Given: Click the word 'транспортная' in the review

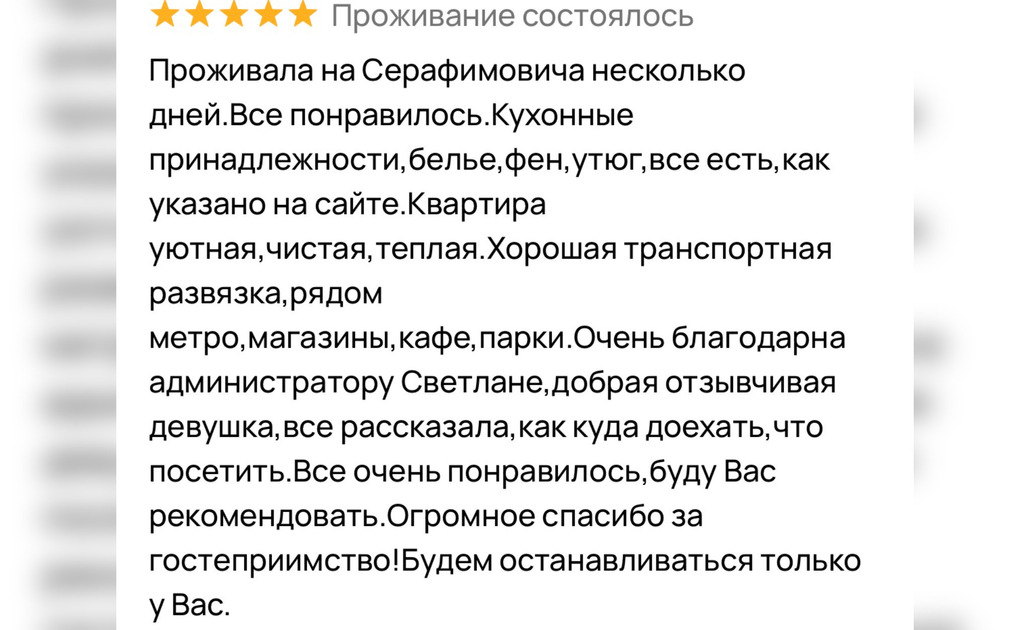Looking at the screenshot, I should [728, 250].
